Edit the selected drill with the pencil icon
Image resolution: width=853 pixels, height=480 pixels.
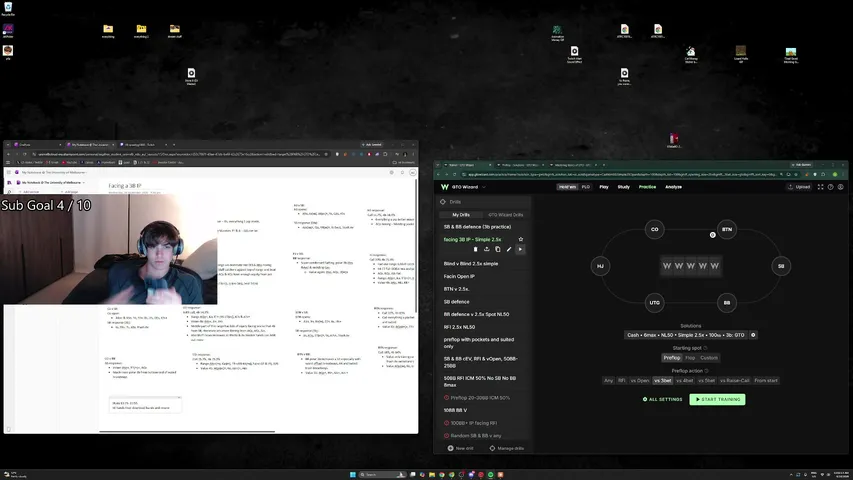pyautogui.click(x=509, y=249)
